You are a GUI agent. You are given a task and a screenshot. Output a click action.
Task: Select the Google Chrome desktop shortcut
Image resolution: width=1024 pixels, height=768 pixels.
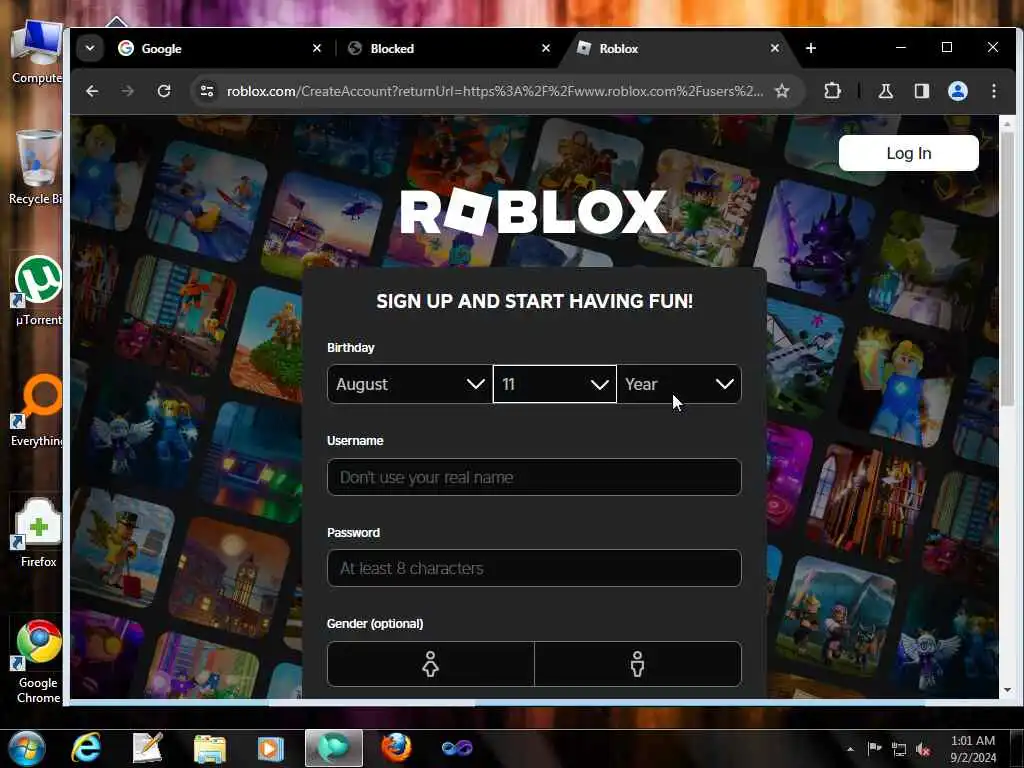39,660
